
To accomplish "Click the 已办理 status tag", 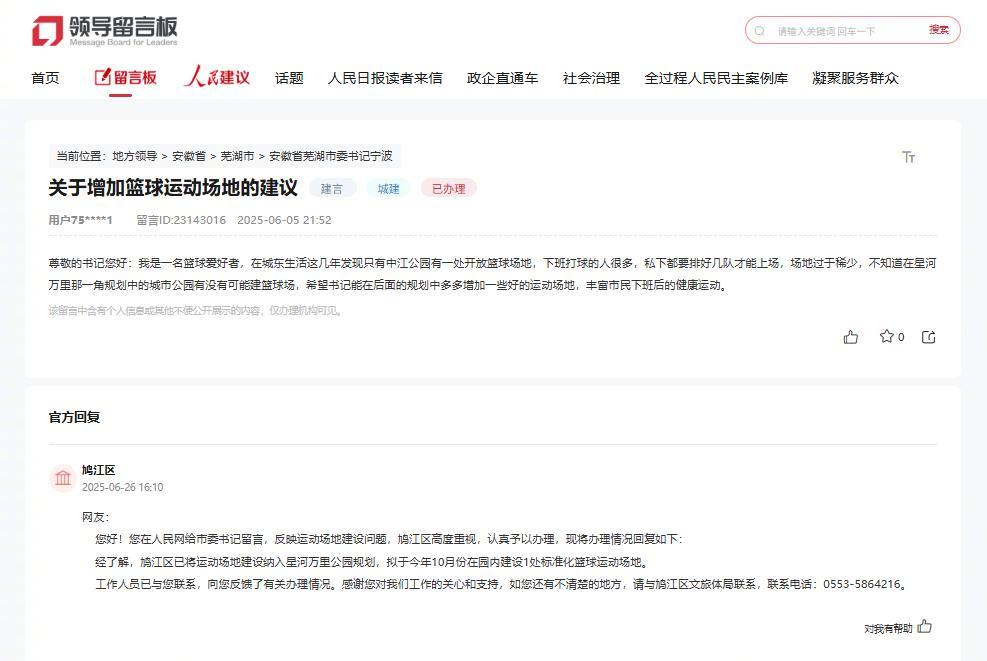I will (x=449, y=189).
